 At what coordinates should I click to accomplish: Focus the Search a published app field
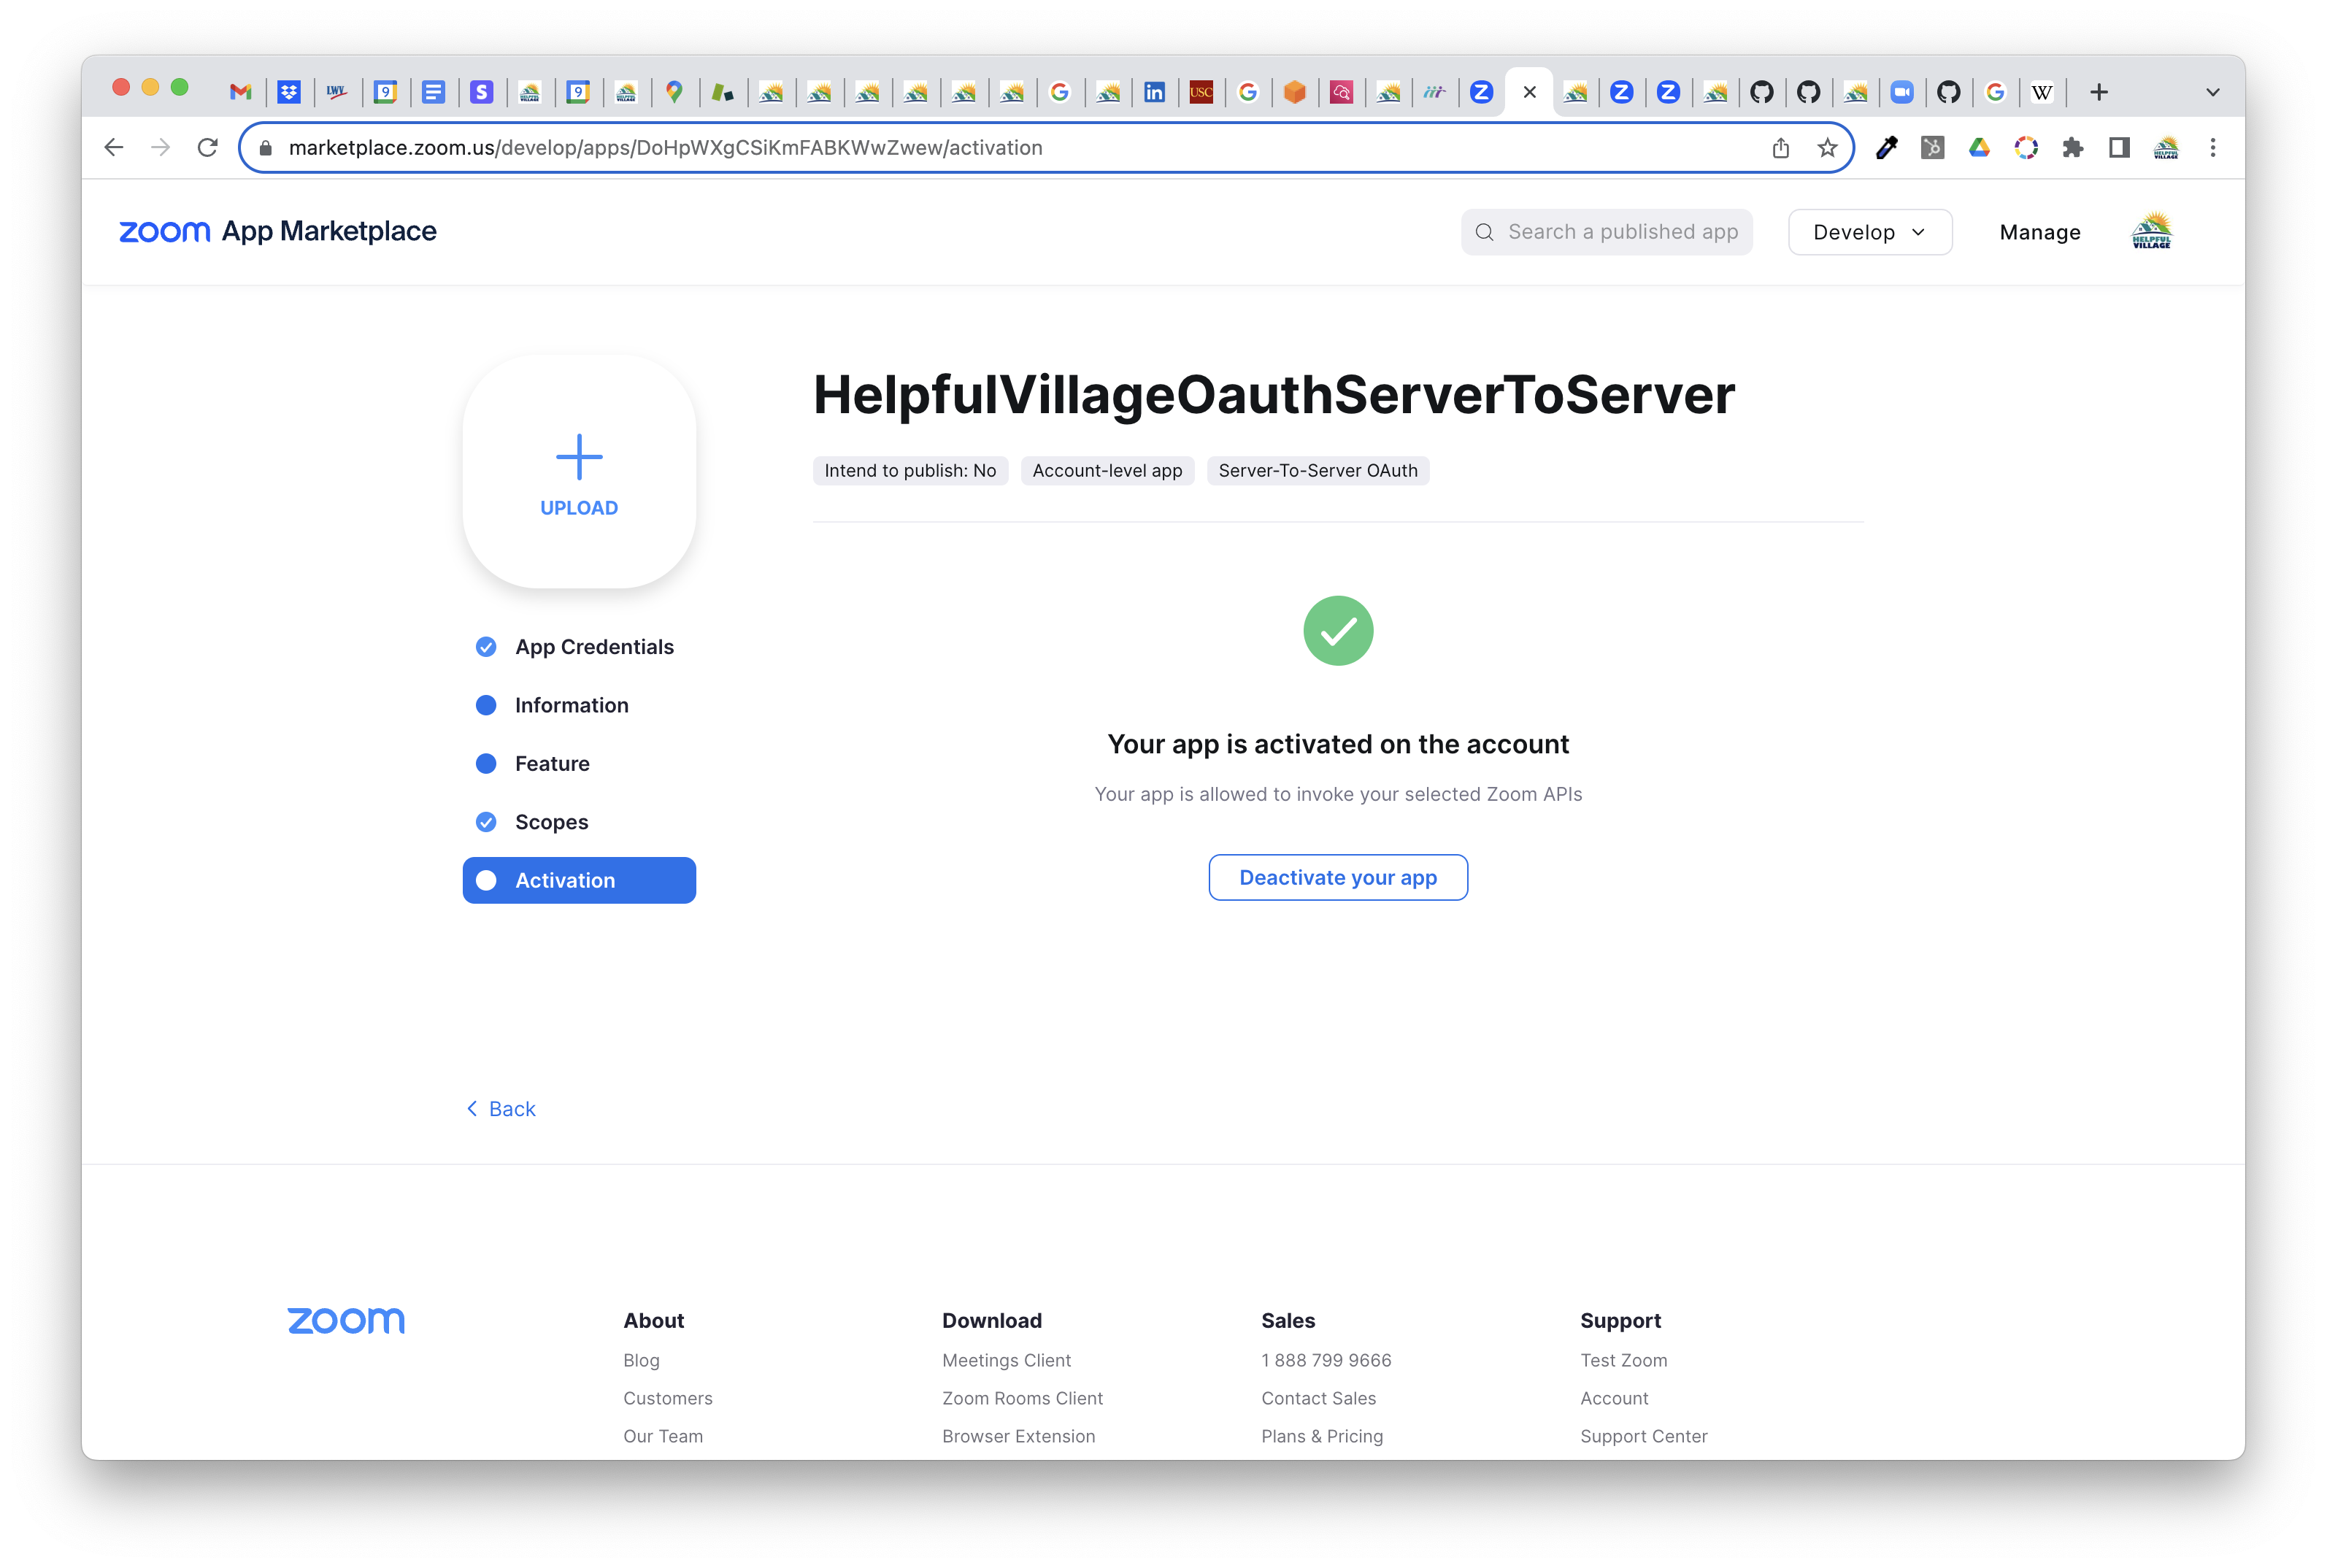pos(1606,232)
